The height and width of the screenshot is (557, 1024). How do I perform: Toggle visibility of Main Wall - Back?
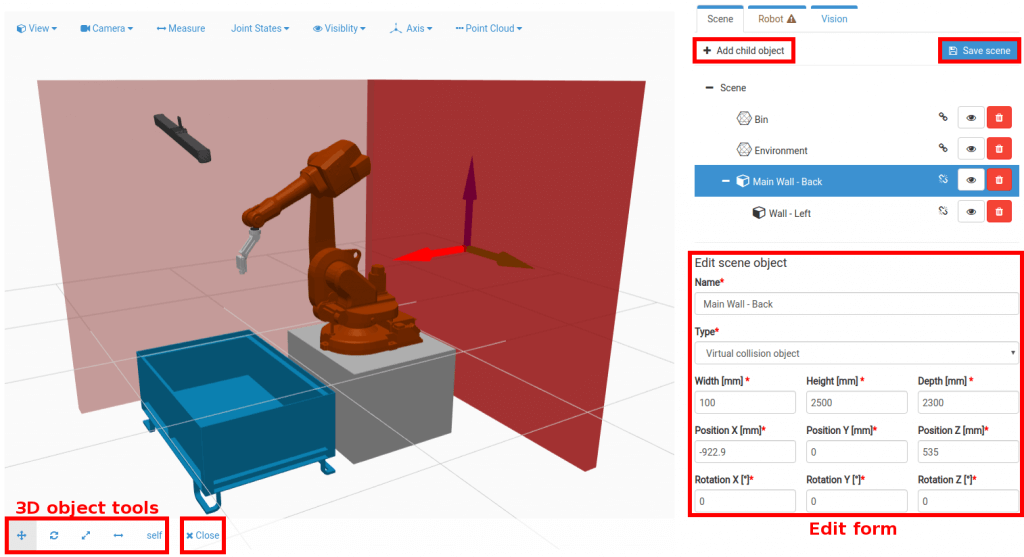[x=971, y=180]
